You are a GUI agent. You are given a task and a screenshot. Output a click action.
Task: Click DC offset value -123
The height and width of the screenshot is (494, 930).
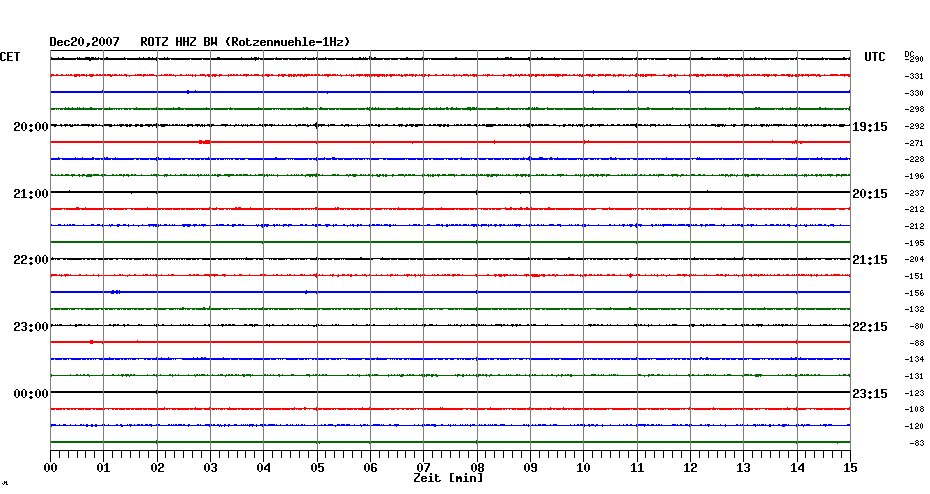pyautogui.click(x=914, y=393)
